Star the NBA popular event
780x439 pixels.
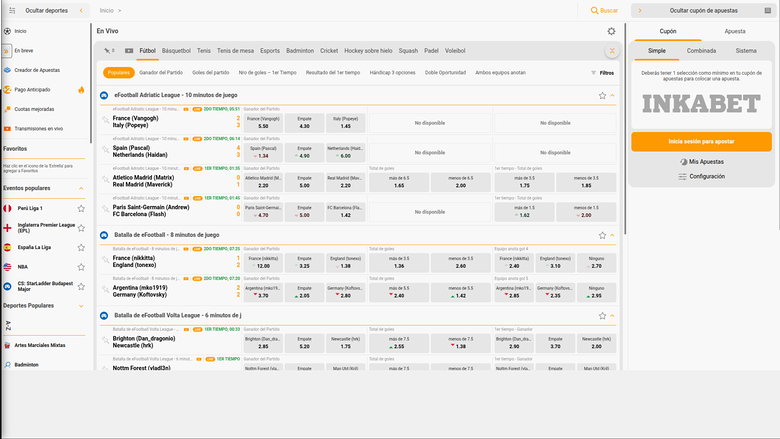click(x=81, y=267)
